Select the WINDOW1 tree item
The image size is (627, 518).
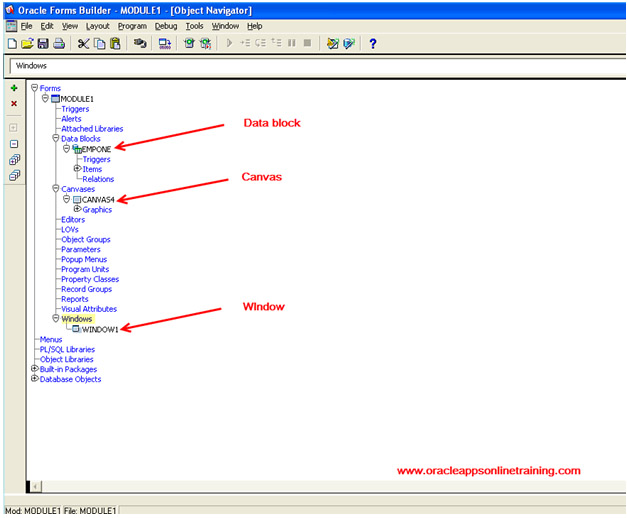100,329
